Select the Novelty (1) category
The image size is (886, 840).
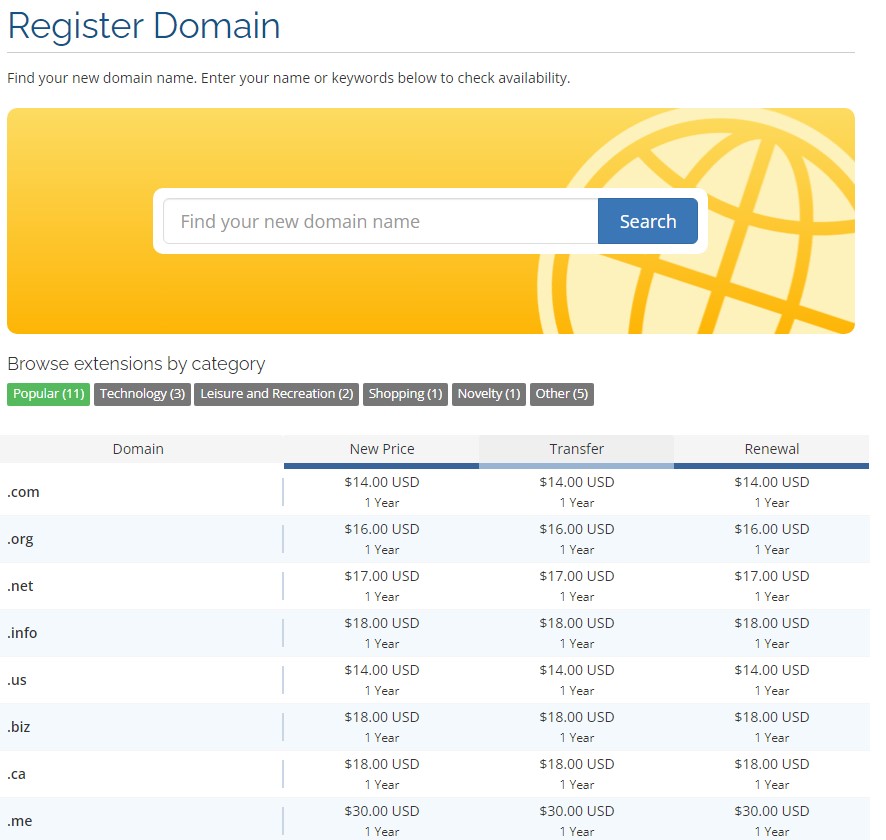[489, 394]
